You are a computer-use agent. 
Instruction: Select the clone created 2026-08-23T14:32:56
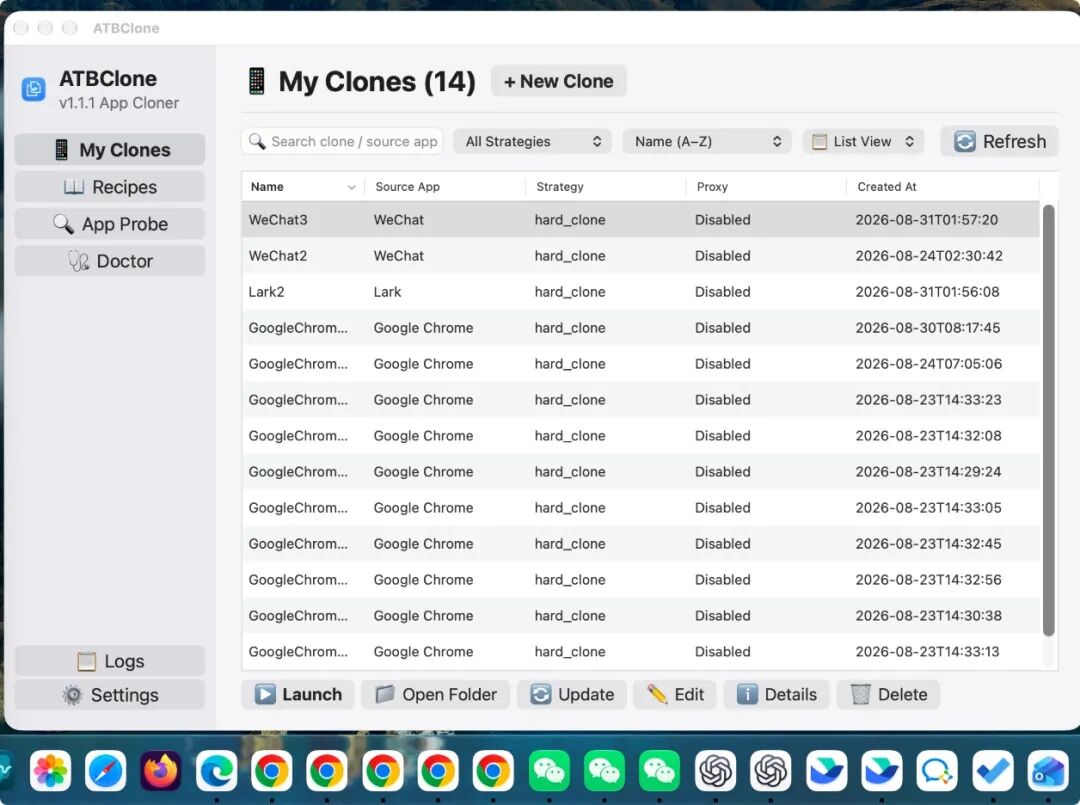click(641, 579)
